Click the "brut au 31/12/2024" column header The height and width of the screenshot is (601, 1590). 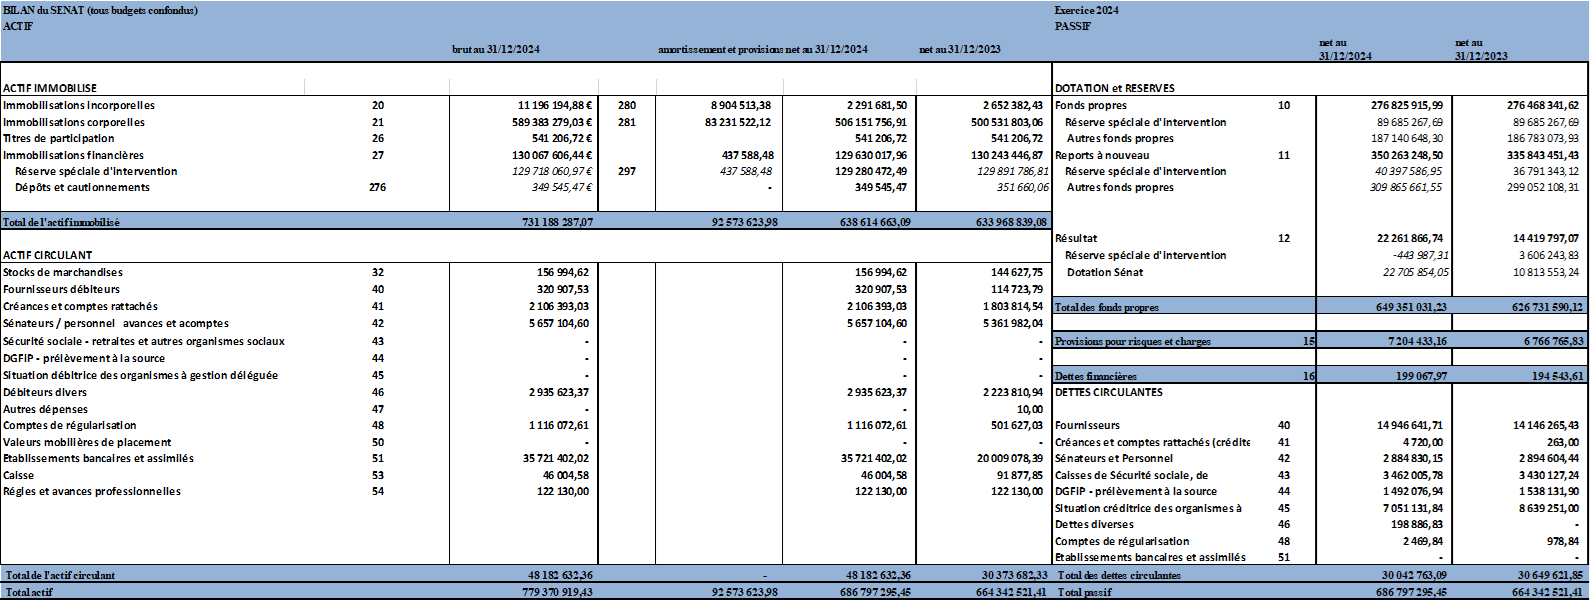click(x=495, y=49)
